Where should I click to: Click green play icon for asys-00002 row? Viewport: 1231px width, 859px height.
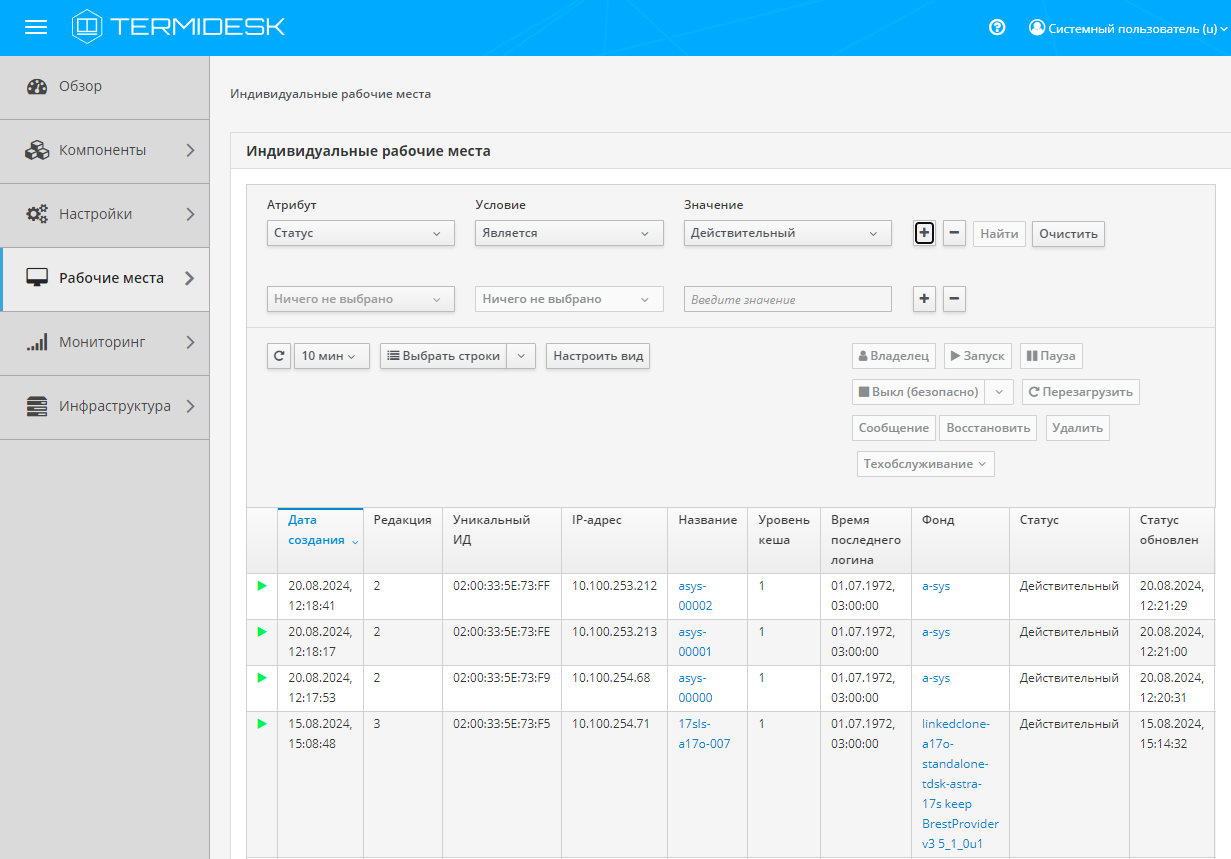262,586
